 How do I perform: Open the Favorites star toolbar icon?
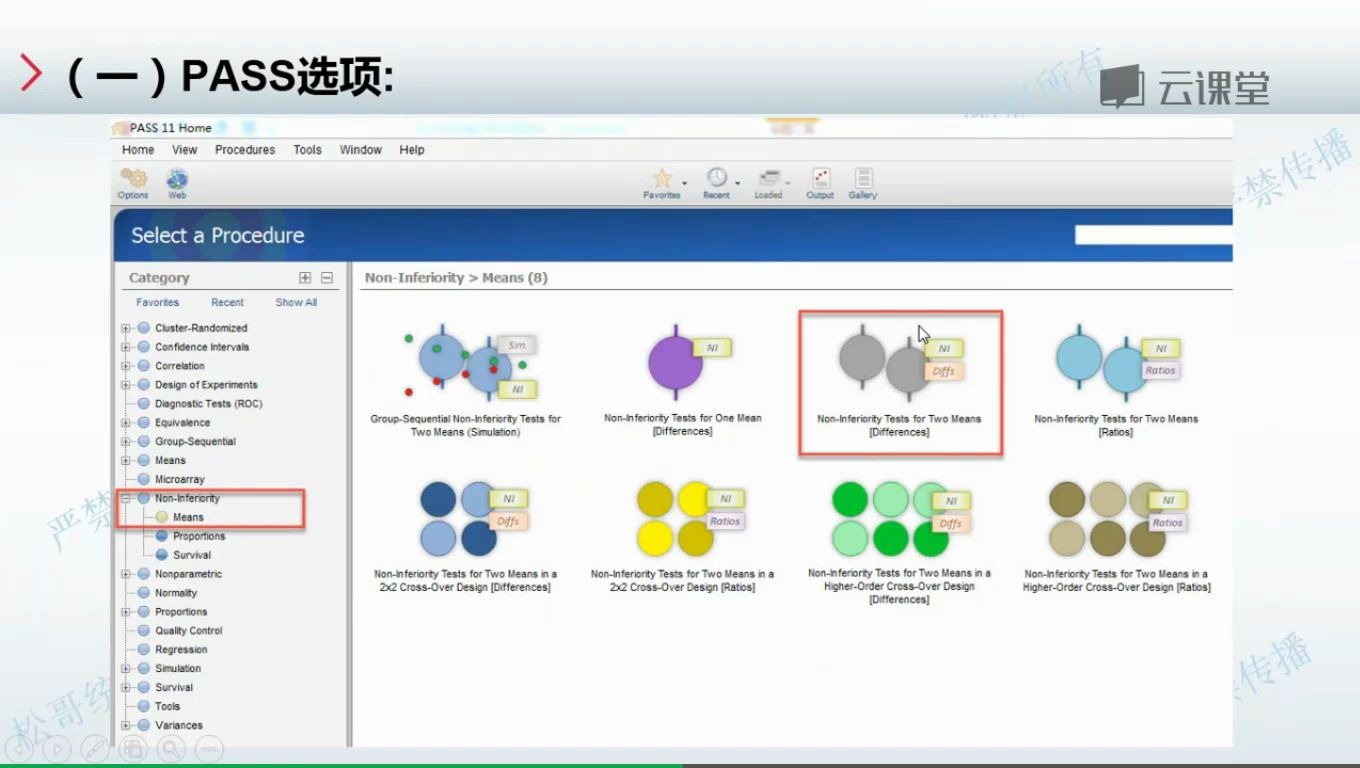point(662,183)
